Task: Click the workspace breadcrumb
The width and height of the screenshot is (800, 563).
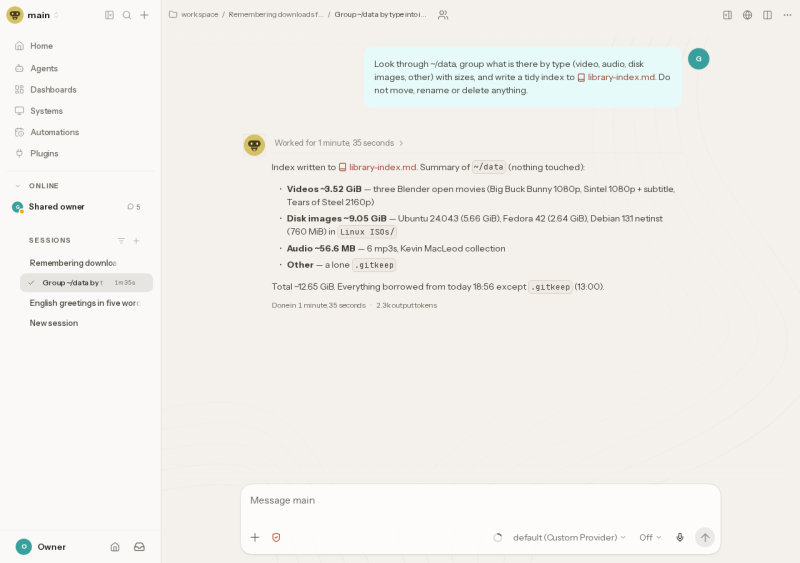Action: tap(199, 15)
